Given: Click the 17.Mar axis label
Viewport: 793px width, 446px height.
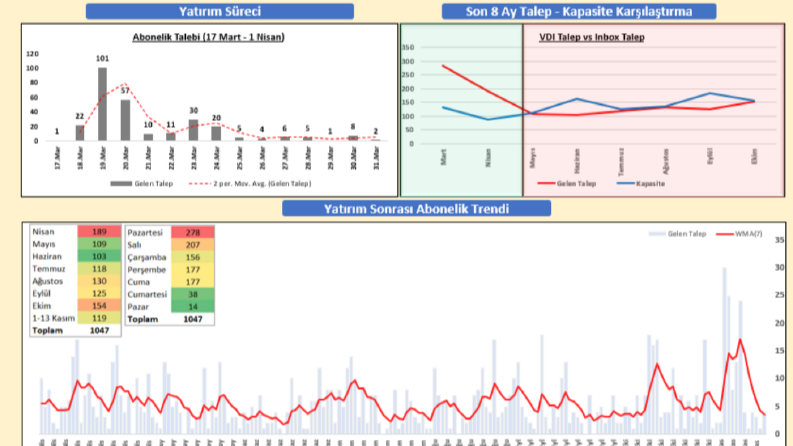Looking at the screenshot, I should click(57, 158).
